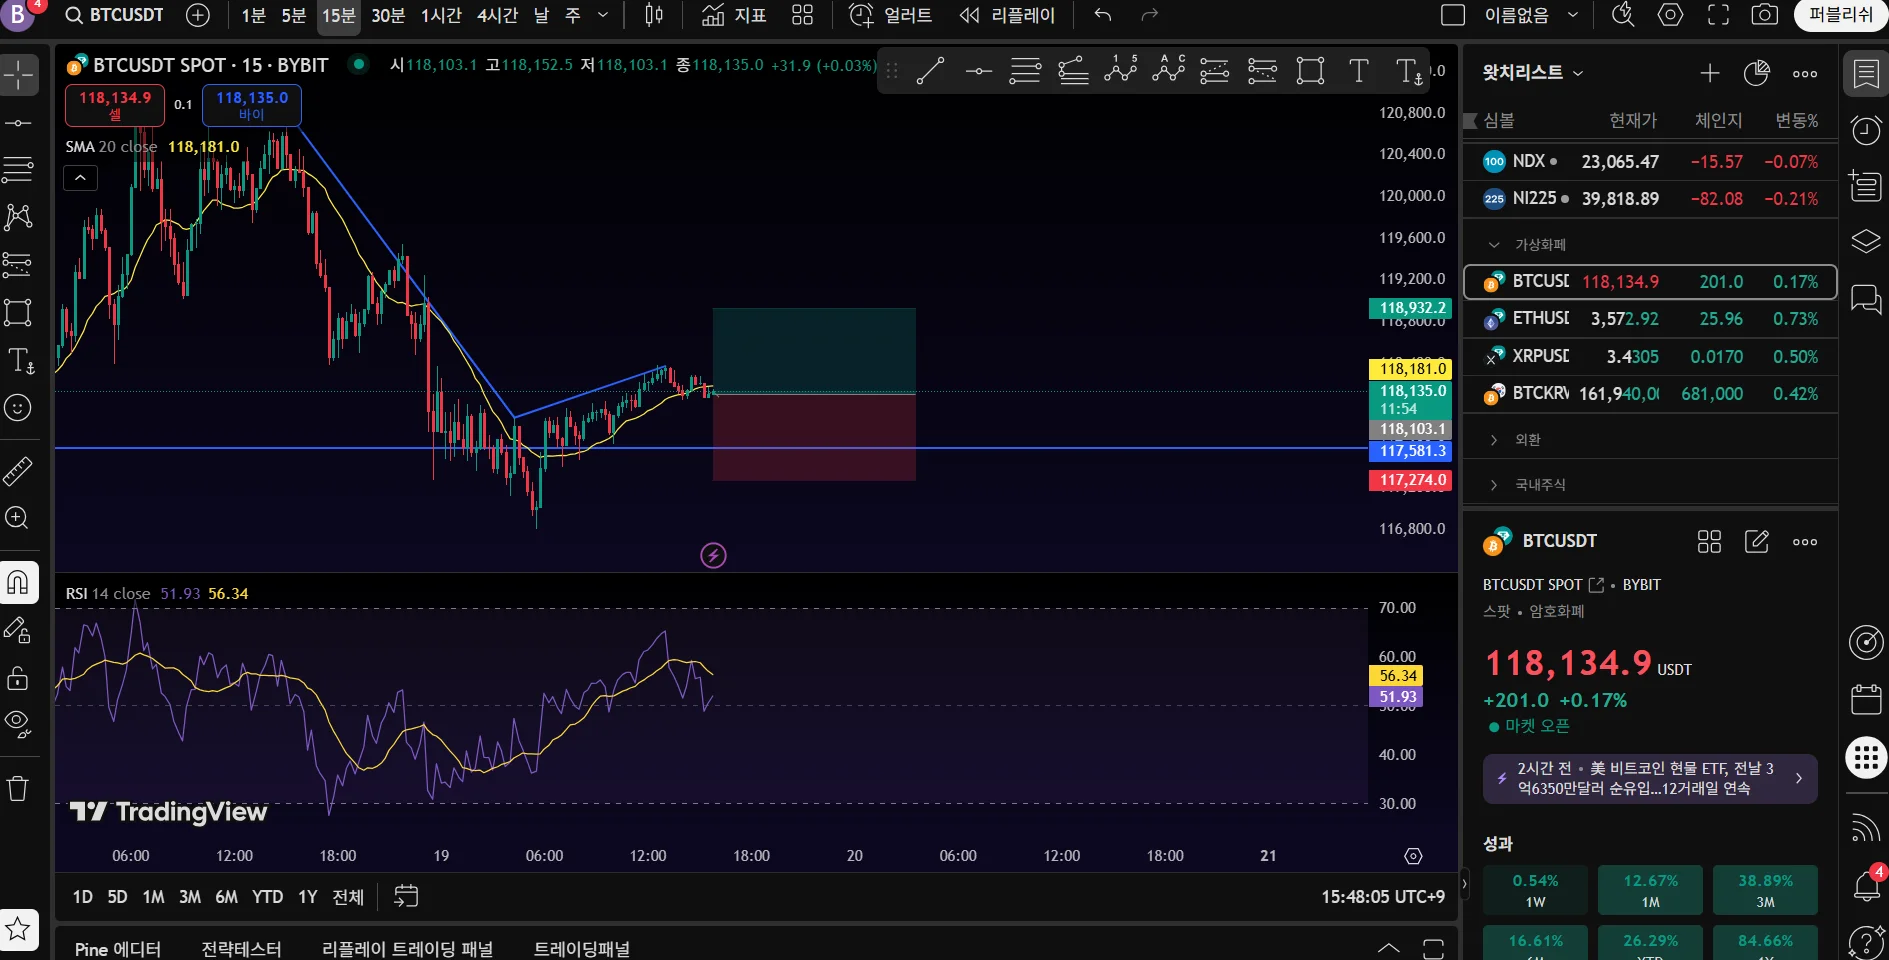Set chart range to YTD
Viewport: 1889px width, 960px height.
pyautogui.click(x=267, y=897)
